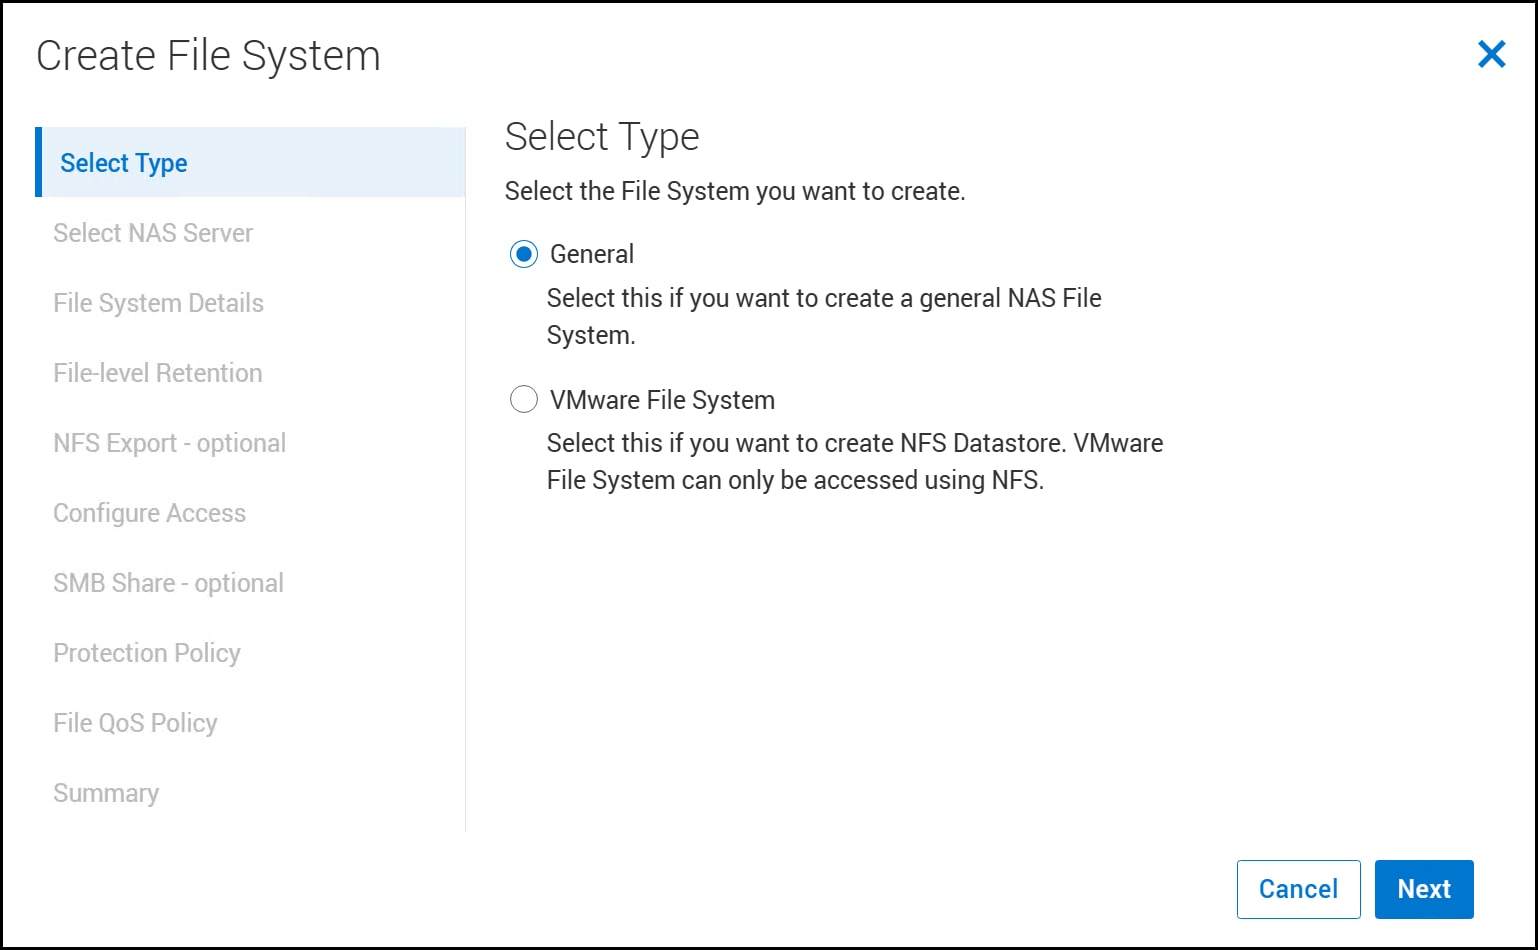Click the general NAS File System description
Screen dimensions: 1538x950
coord(824,316)
